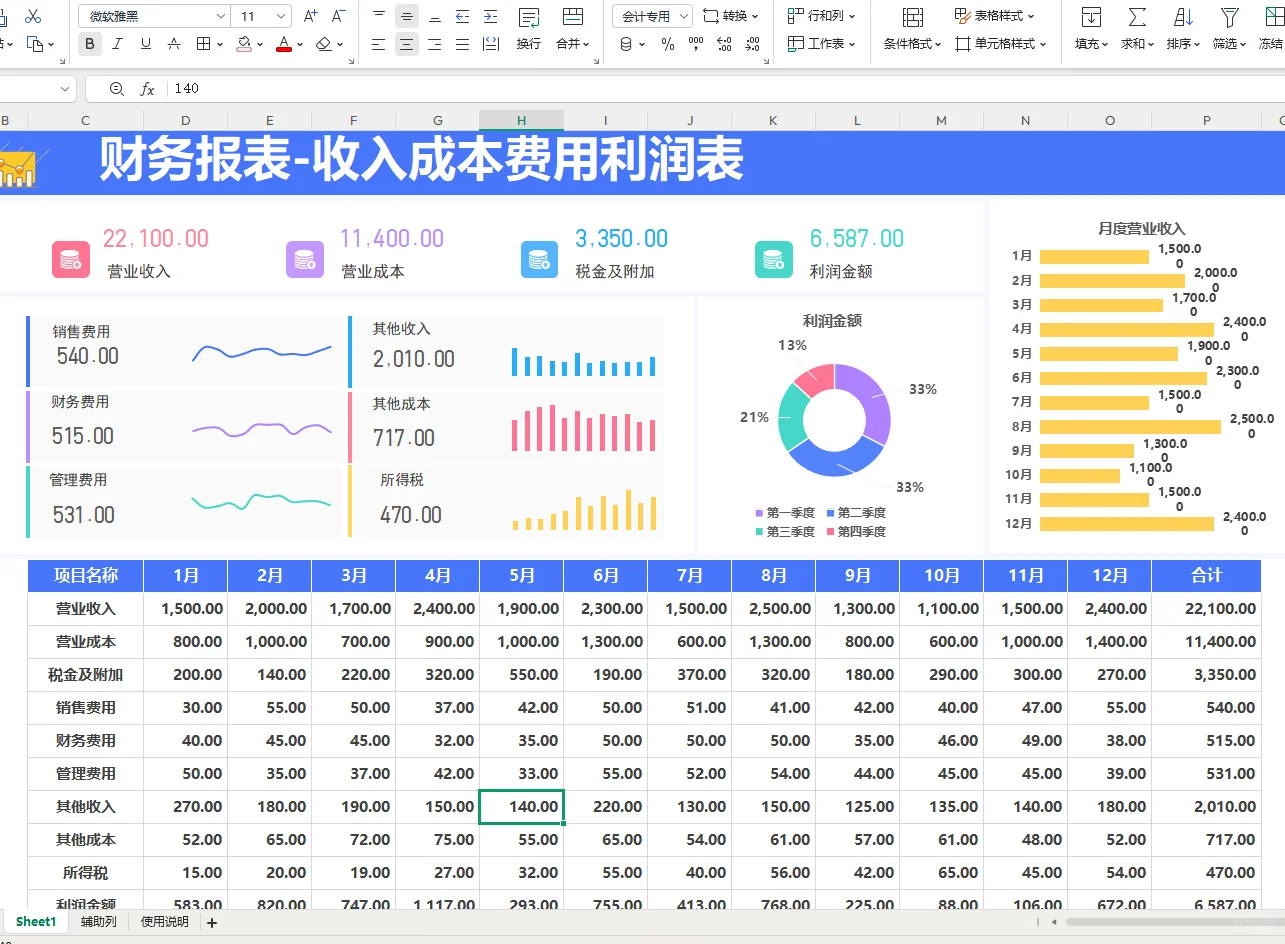The width and height of the screenshot is (1285, 944).
Task: Apply thousands separator style
Action: pos(696,44)
